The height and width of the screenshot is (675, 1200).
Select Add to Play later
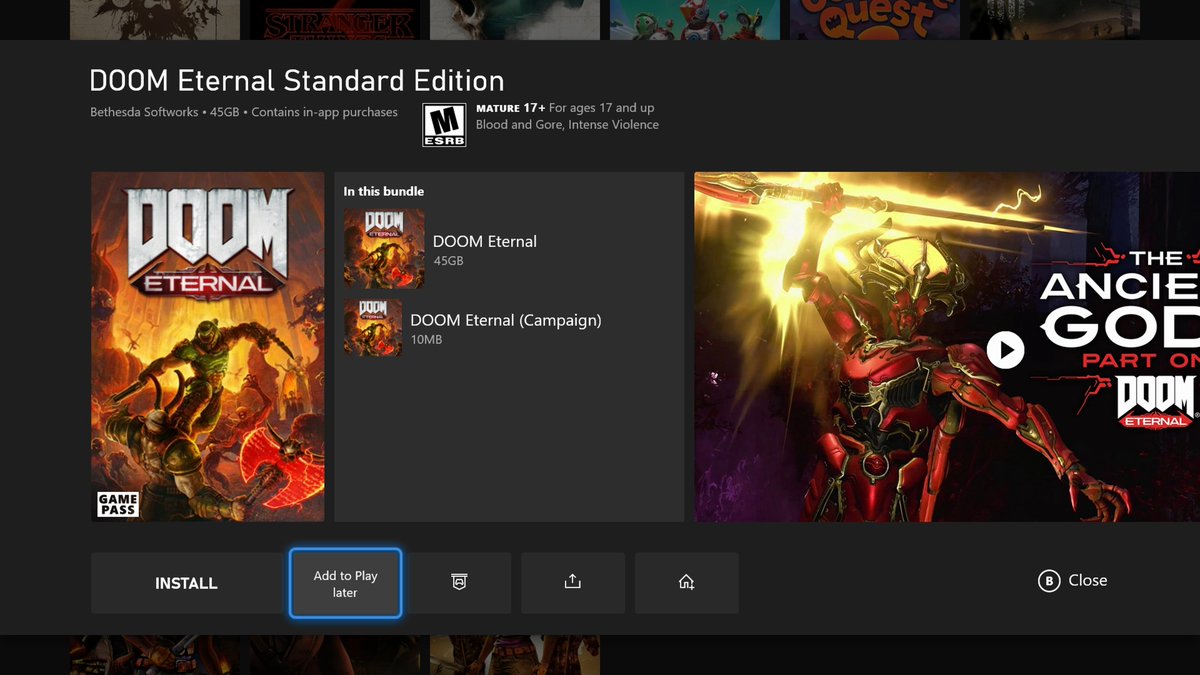tap(345, 583)
